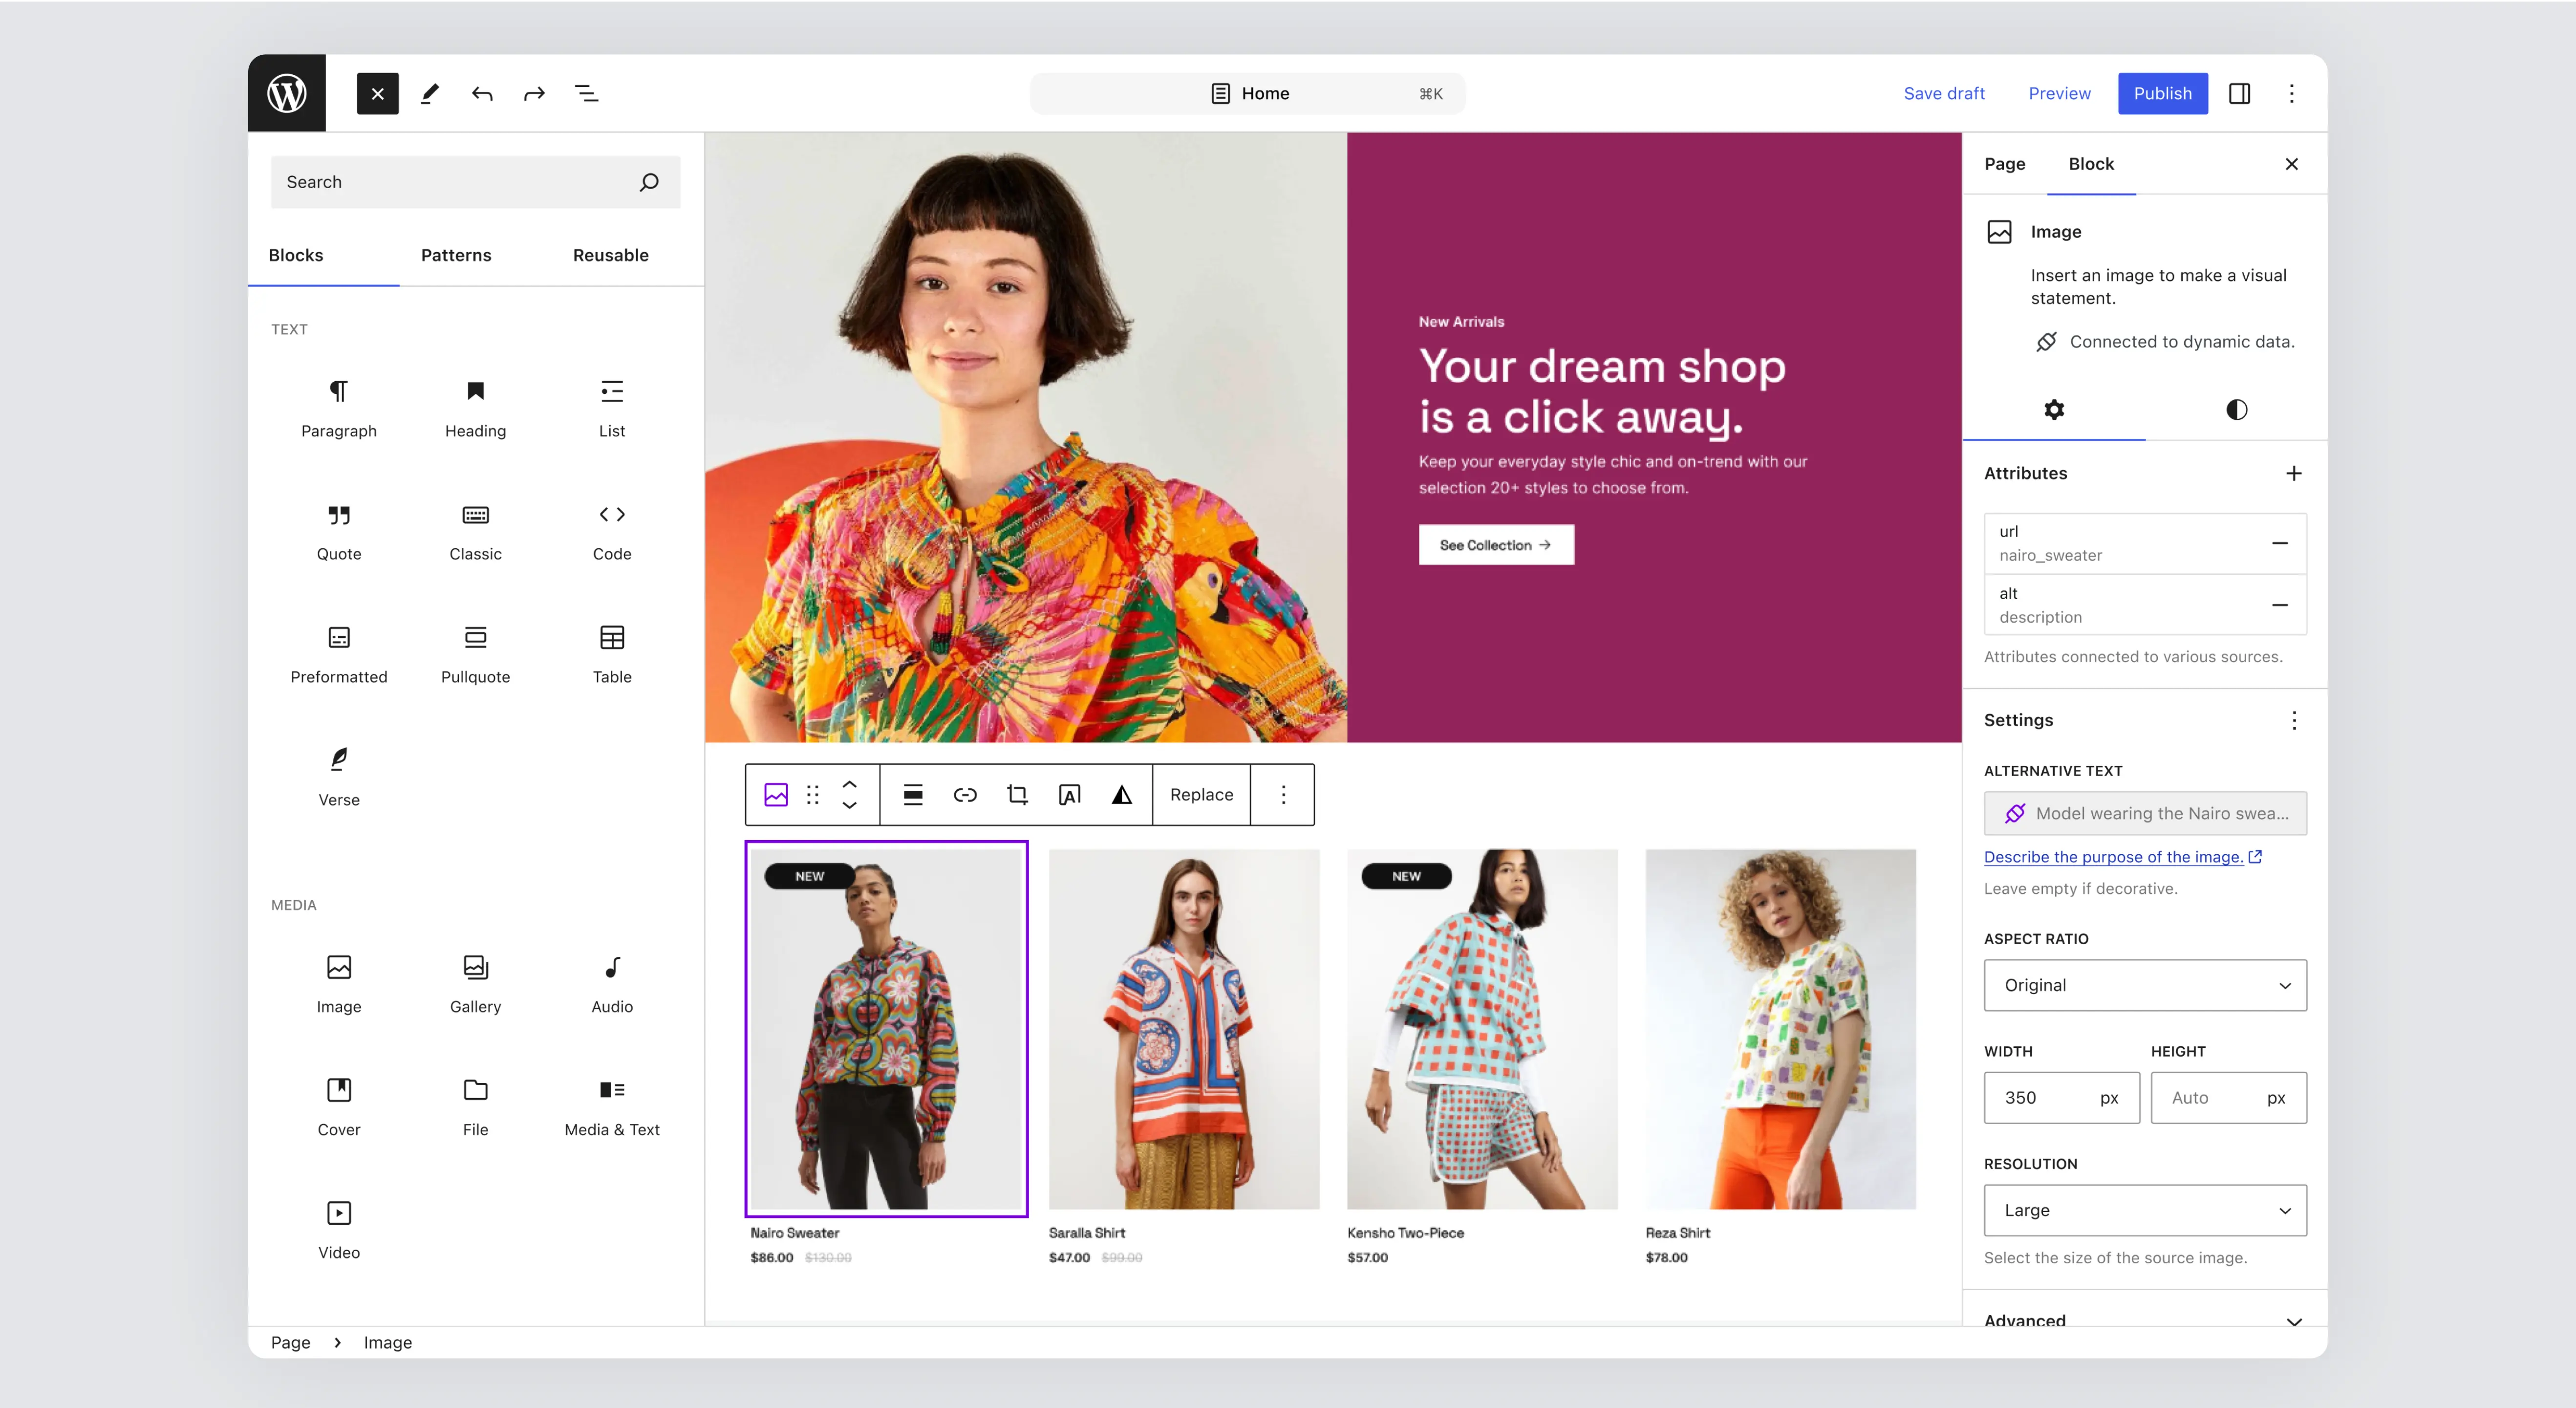Screen dimensions: 2576x1408
Task: Click the add text over image icon
Action: [x=1069, y=795]
